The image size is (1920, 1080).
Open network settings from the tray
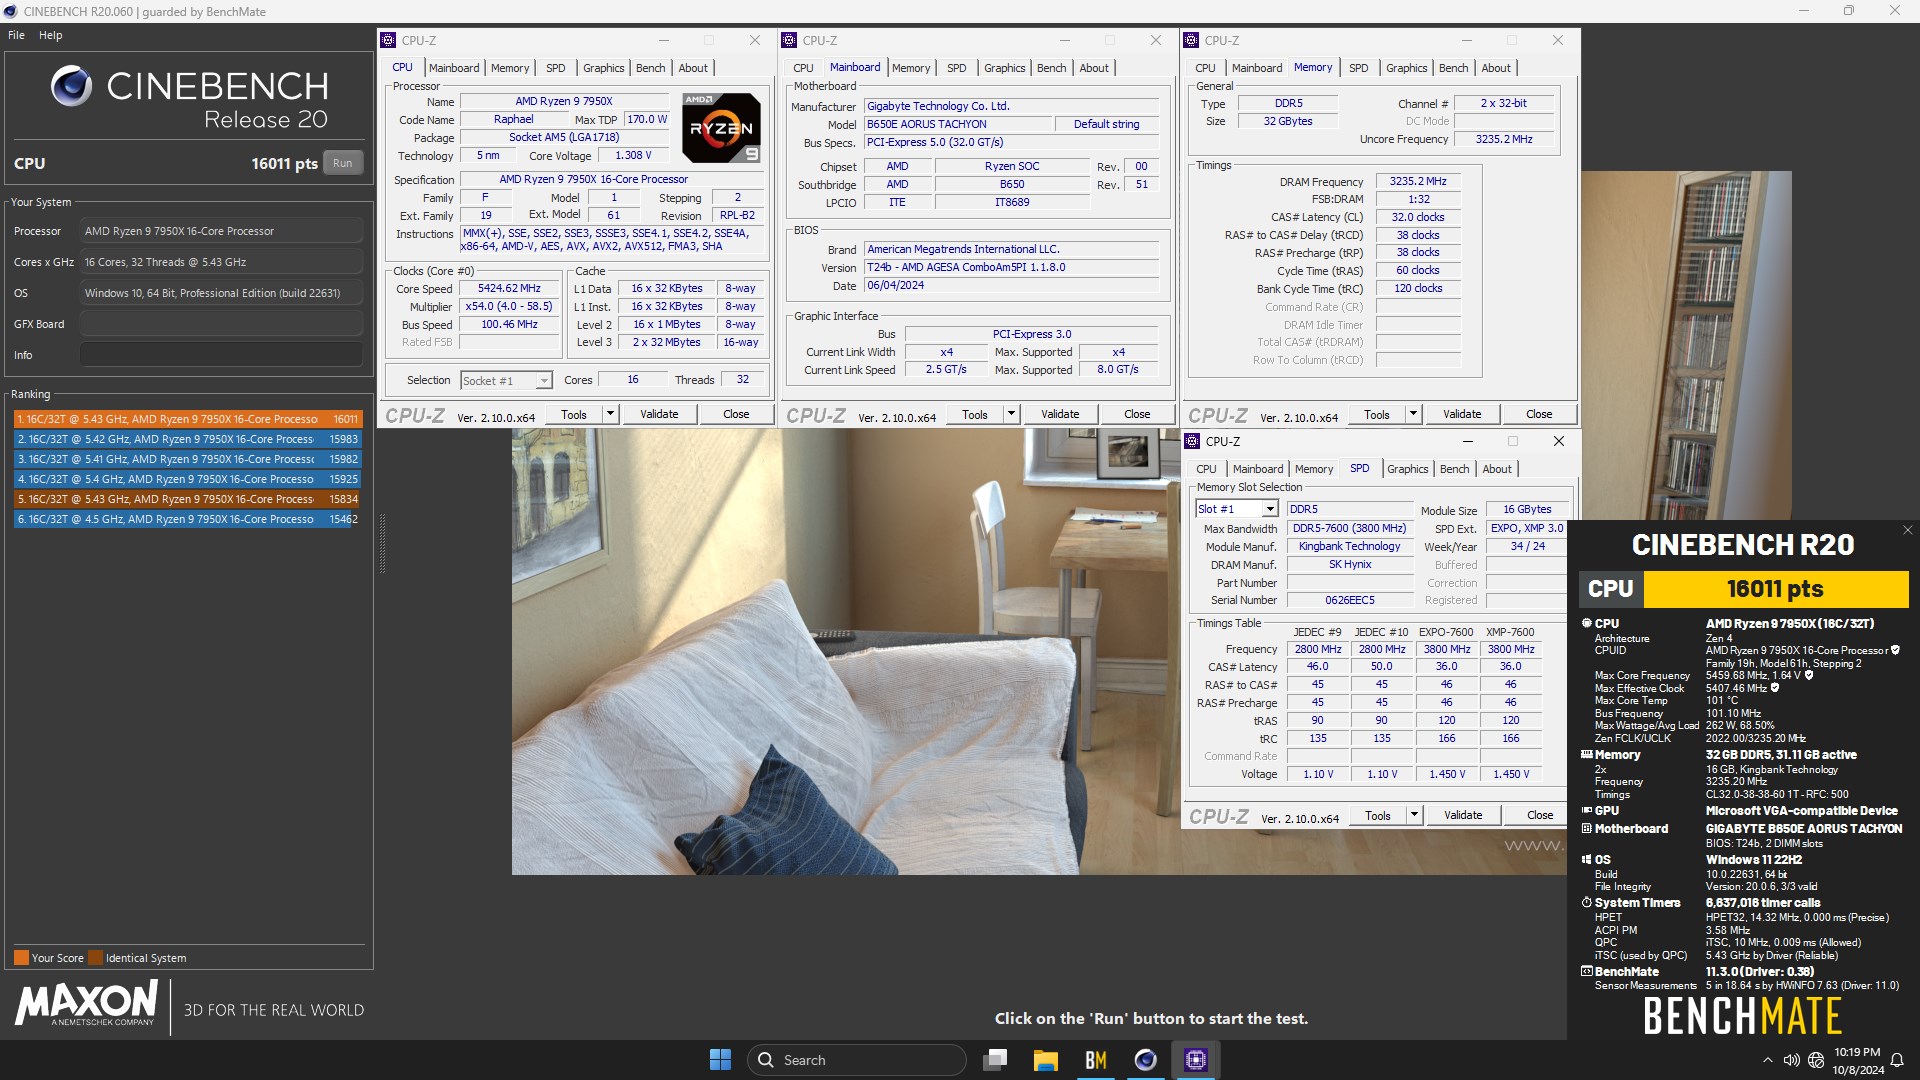pyautogui.click(x=1816, y=1060)
